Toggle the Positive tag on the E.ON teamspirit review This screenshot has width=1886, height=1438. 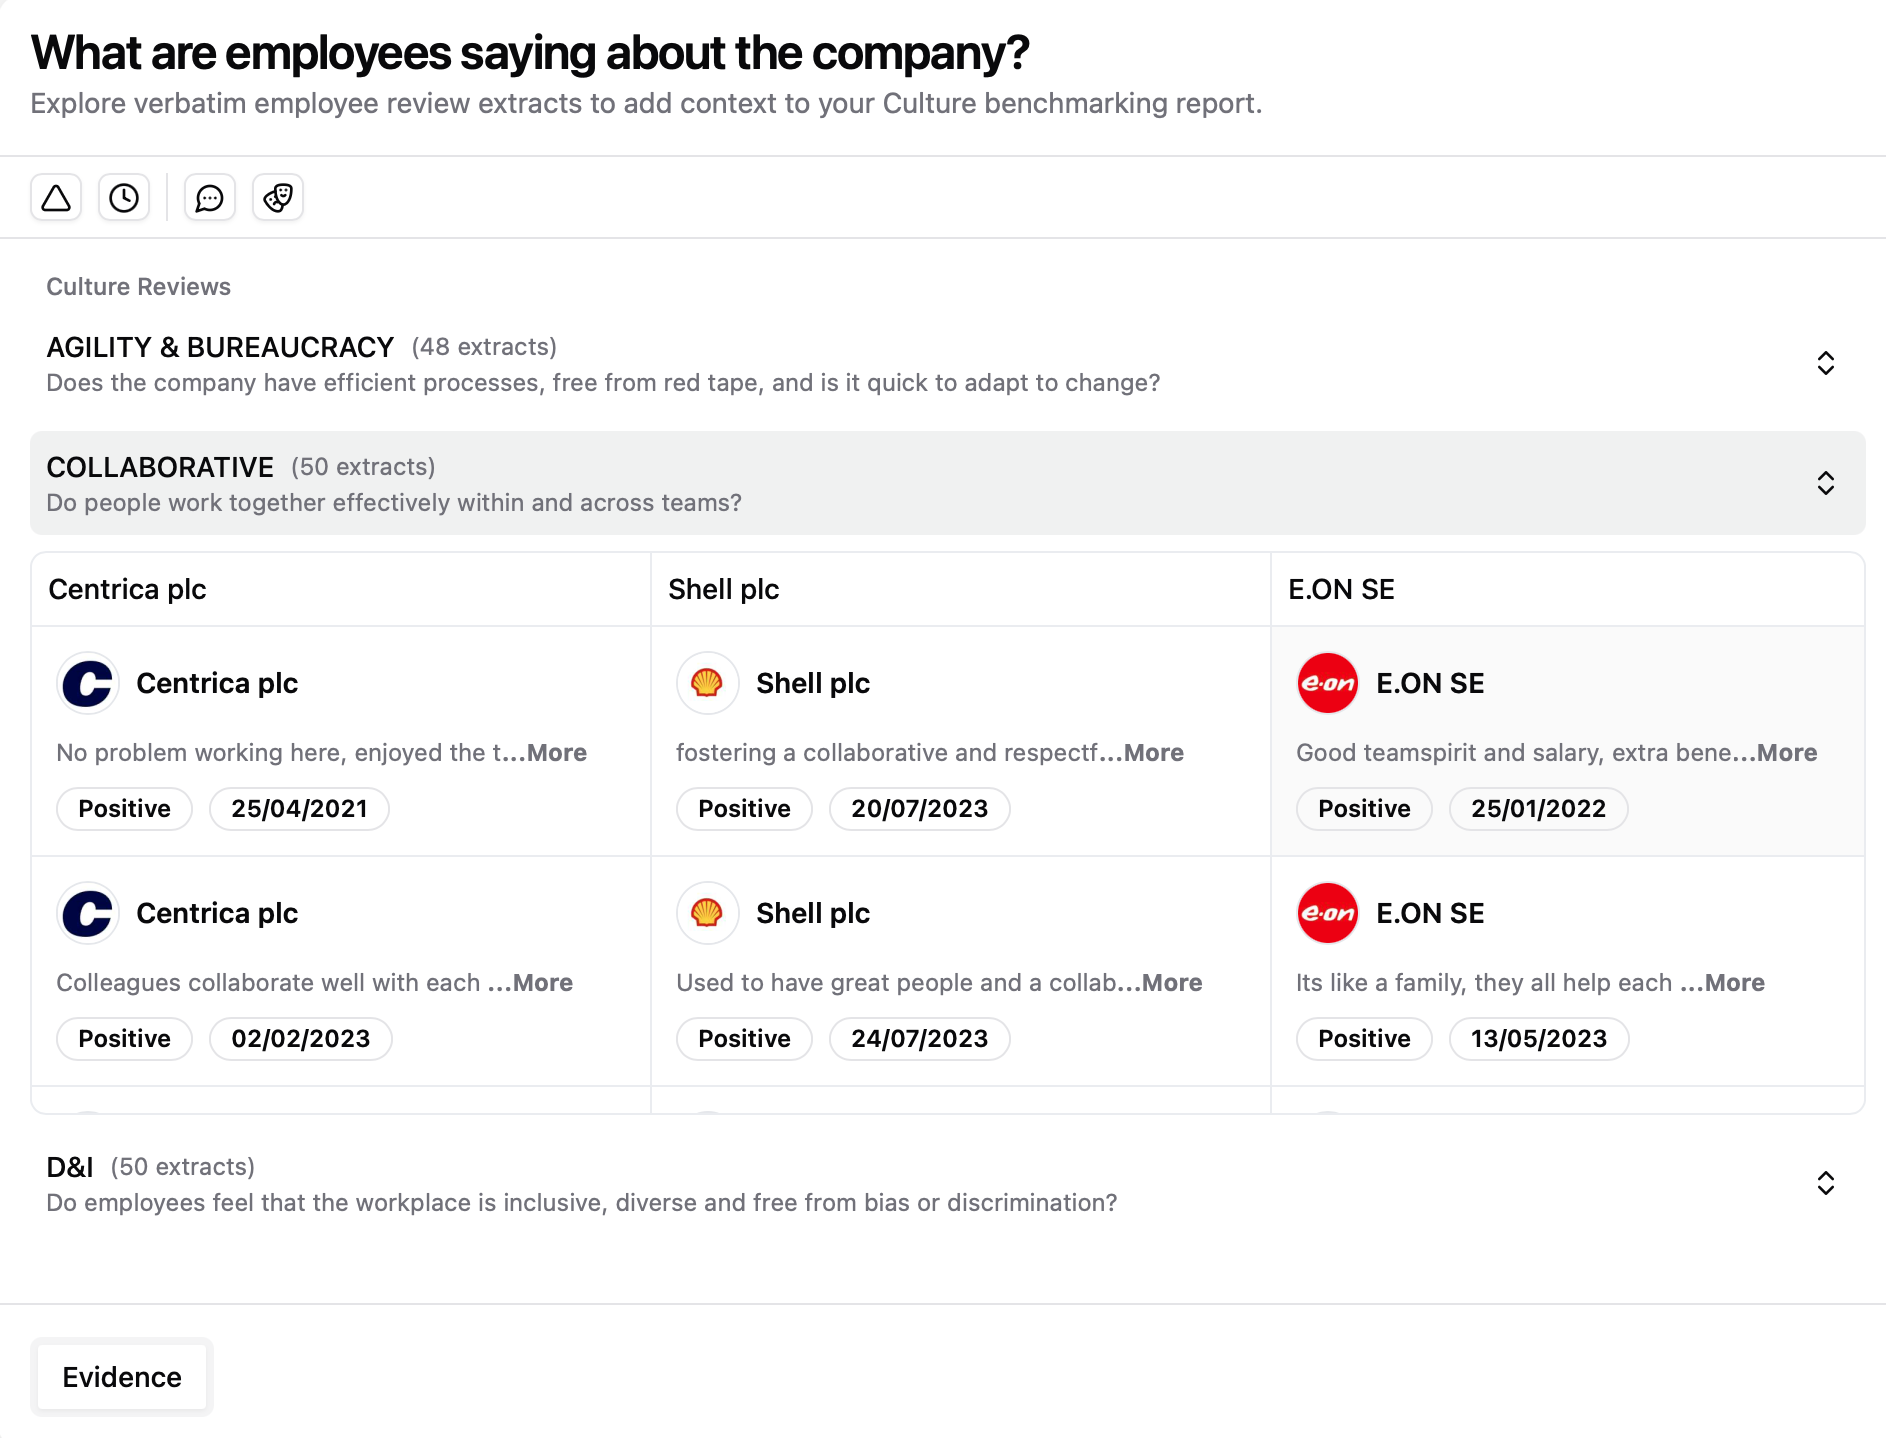tap(1363, 808)
